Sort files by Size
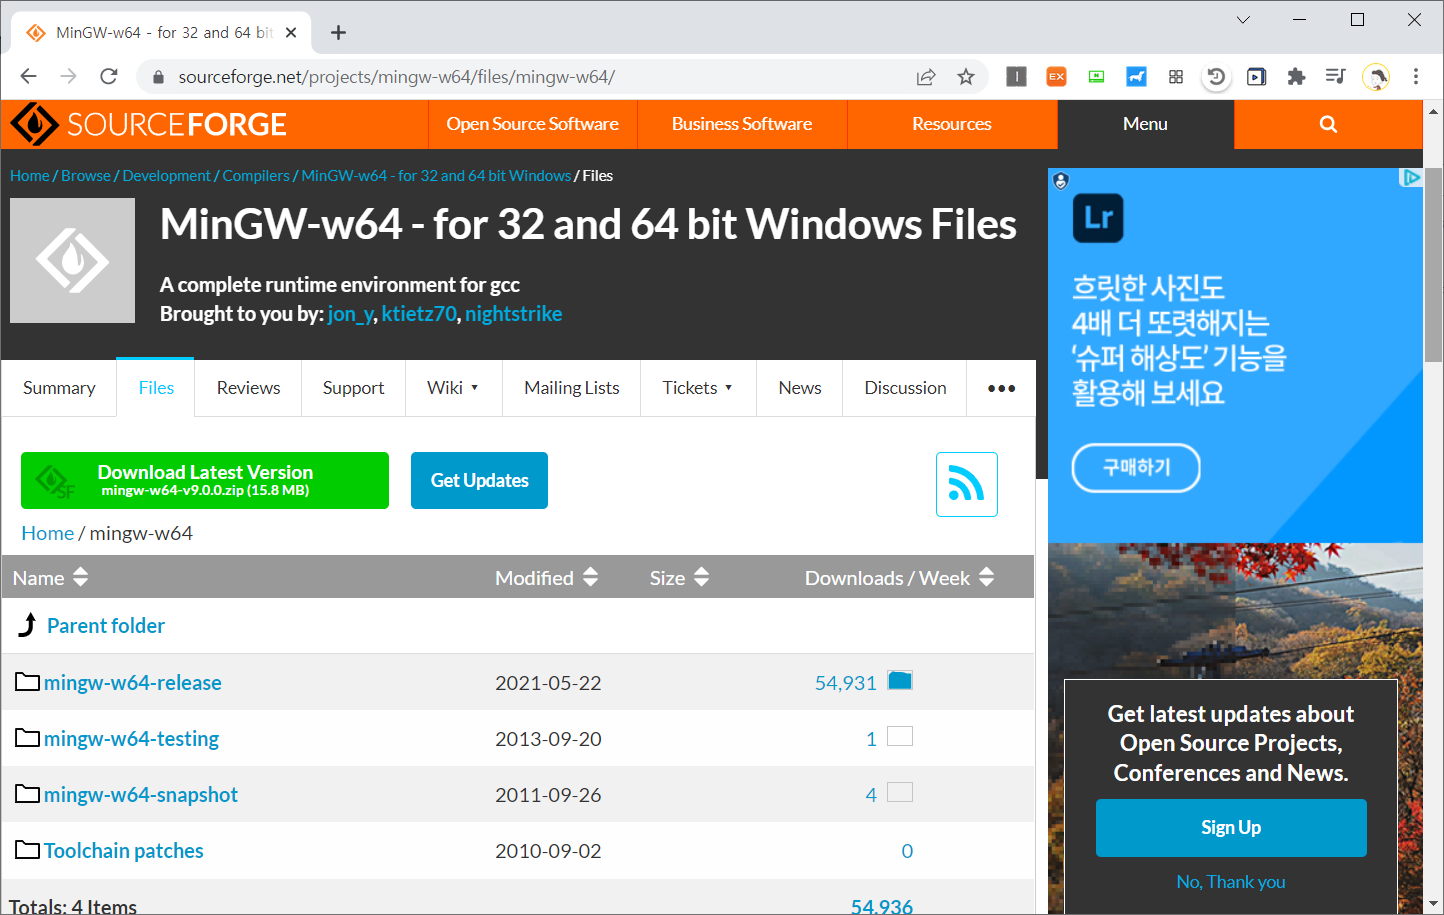The width and height of the screenshot is (1444, 915). pos(679,578)
